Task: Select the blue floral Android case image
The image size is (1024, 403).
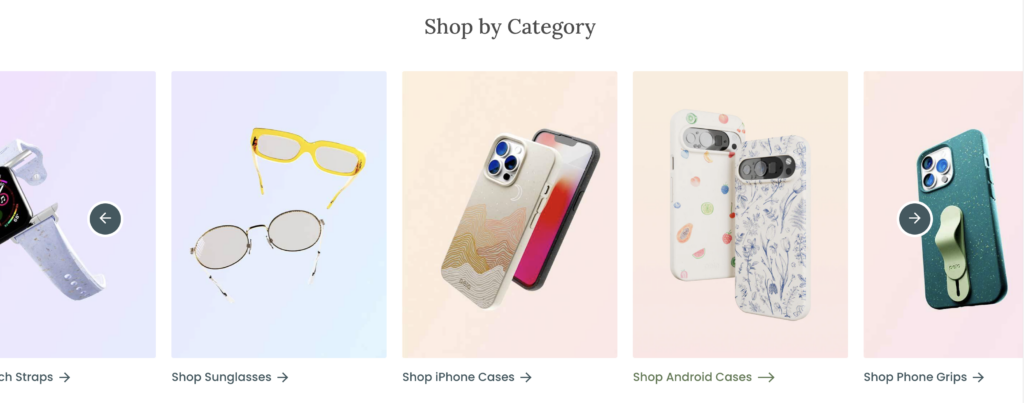Action: point(771,229)
